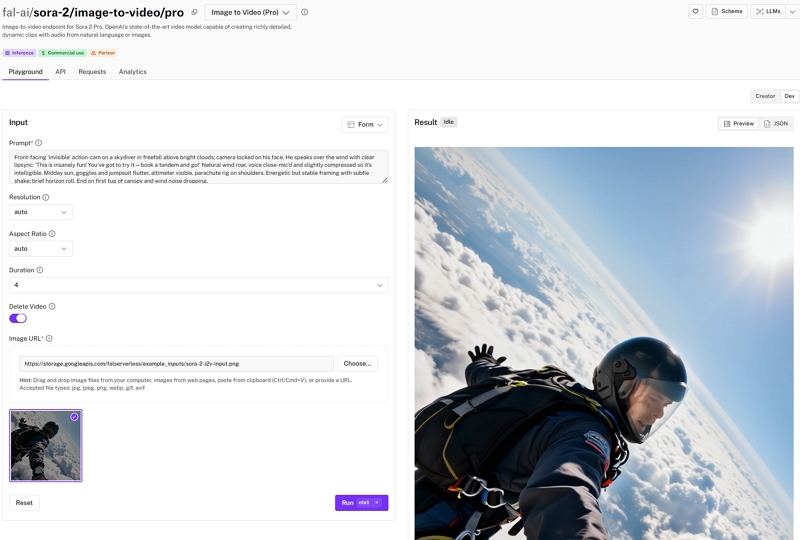
Task: Switch result view to JSON
Action: point(776,124)
